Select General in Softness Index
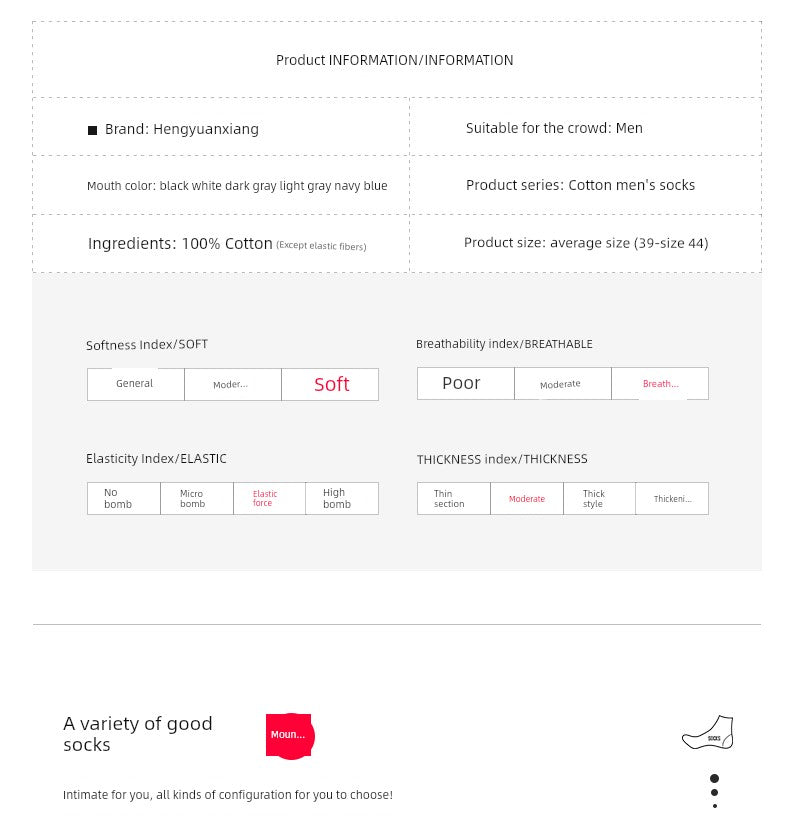790x839 pixels. click(135, 384)
